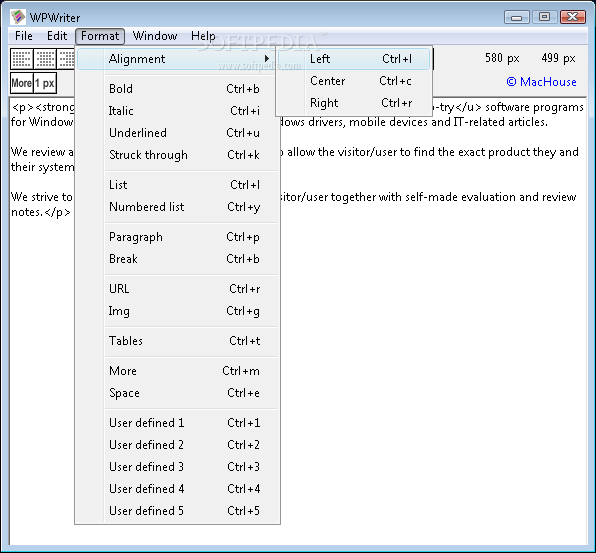
Task: Minimize the WPWriter window
Action: (516, 17)
